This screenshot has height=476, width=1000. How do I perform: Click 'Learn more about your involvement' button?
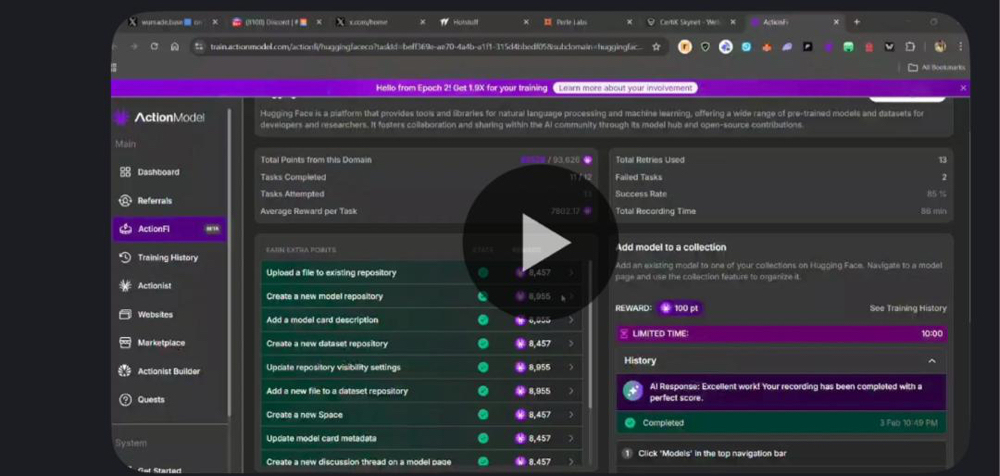[x=626, y=88]
